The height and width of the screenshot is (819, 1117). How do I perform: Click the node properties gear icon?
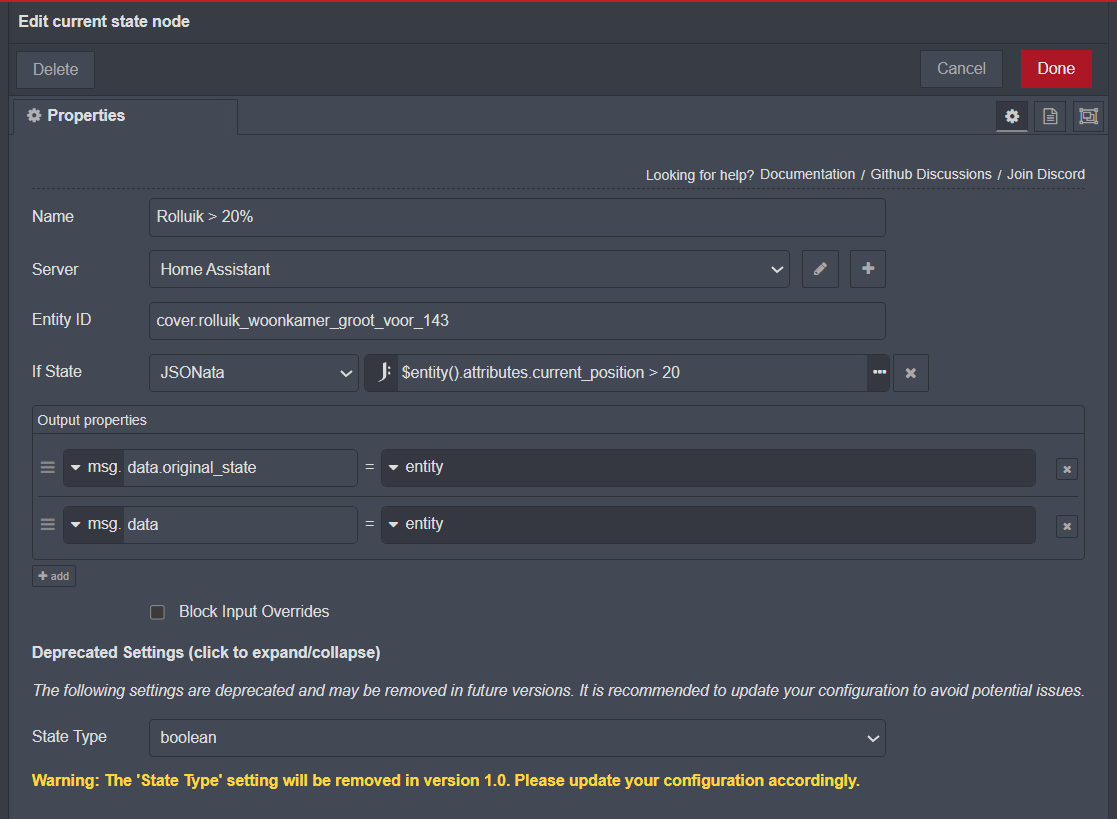tap(1012, 116)
